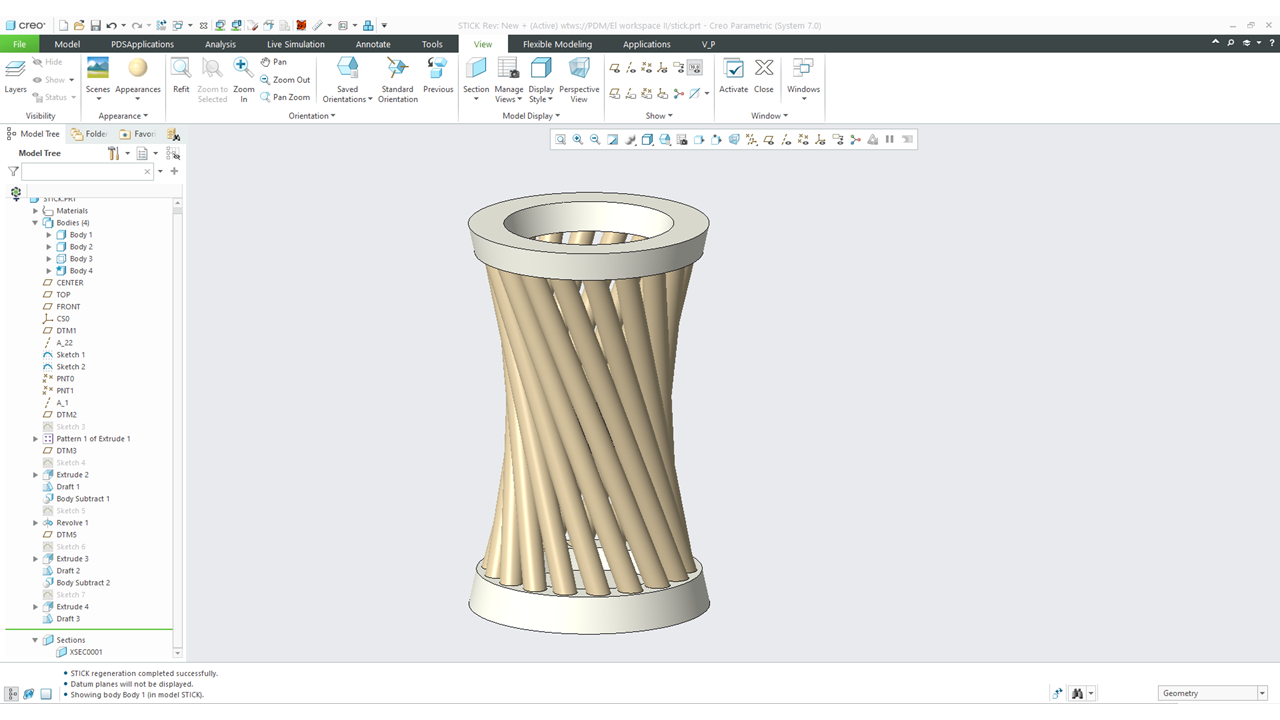Image resolution: width=1280 pixels, height=720 pixels.
Task: Expand the Orientation group label
Action: [x=312, y=116]
